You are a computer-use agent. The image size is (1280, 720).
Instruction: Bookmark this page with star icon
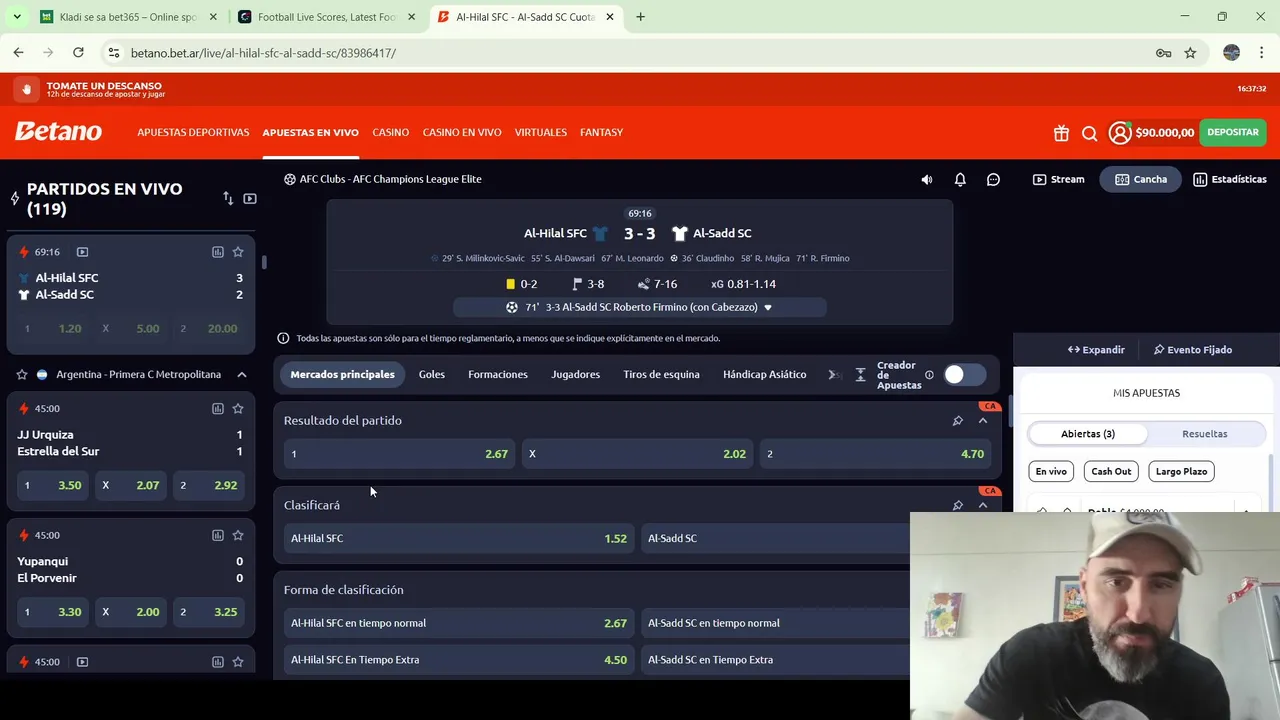1190,53
